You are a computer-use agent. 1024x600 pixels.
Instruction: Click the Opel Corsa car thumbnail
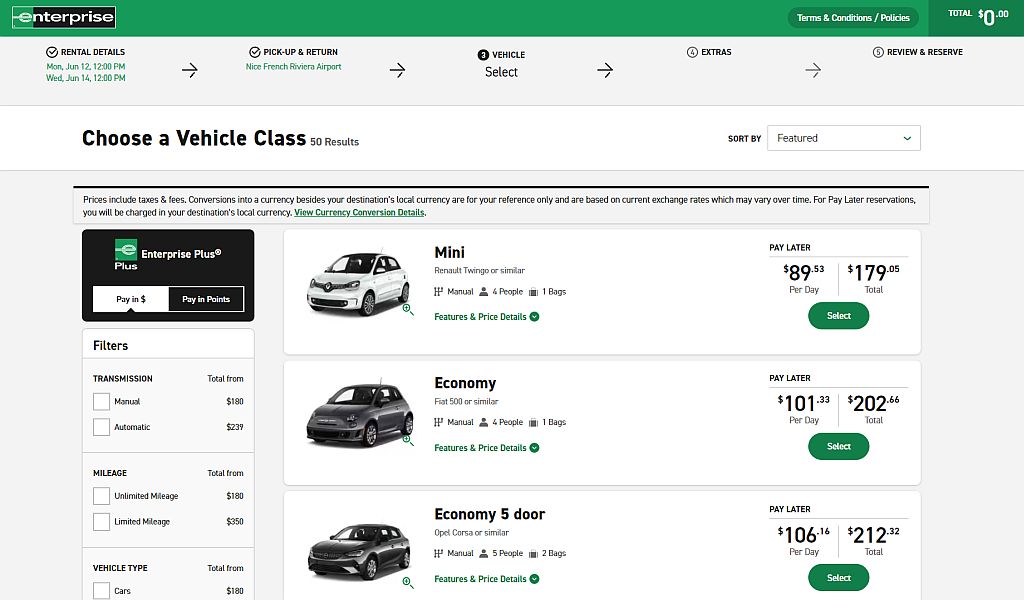(x=360, y=543)
